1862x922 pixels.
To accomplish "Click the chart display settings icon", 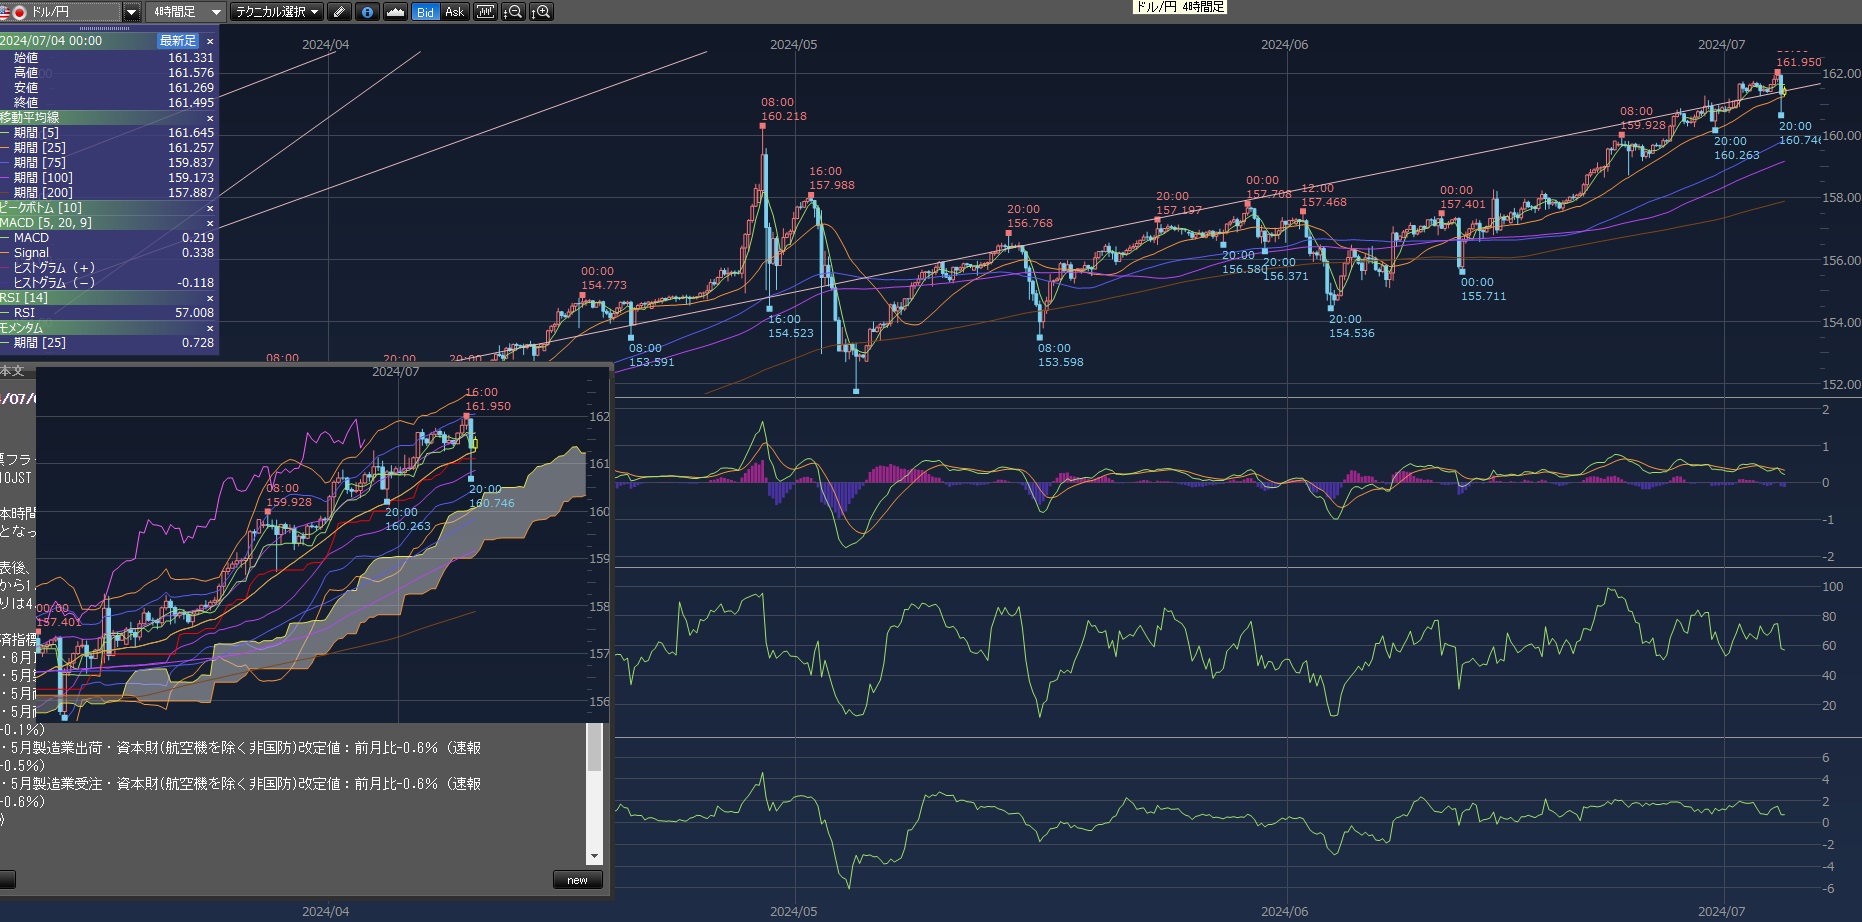I will [485, 12].
